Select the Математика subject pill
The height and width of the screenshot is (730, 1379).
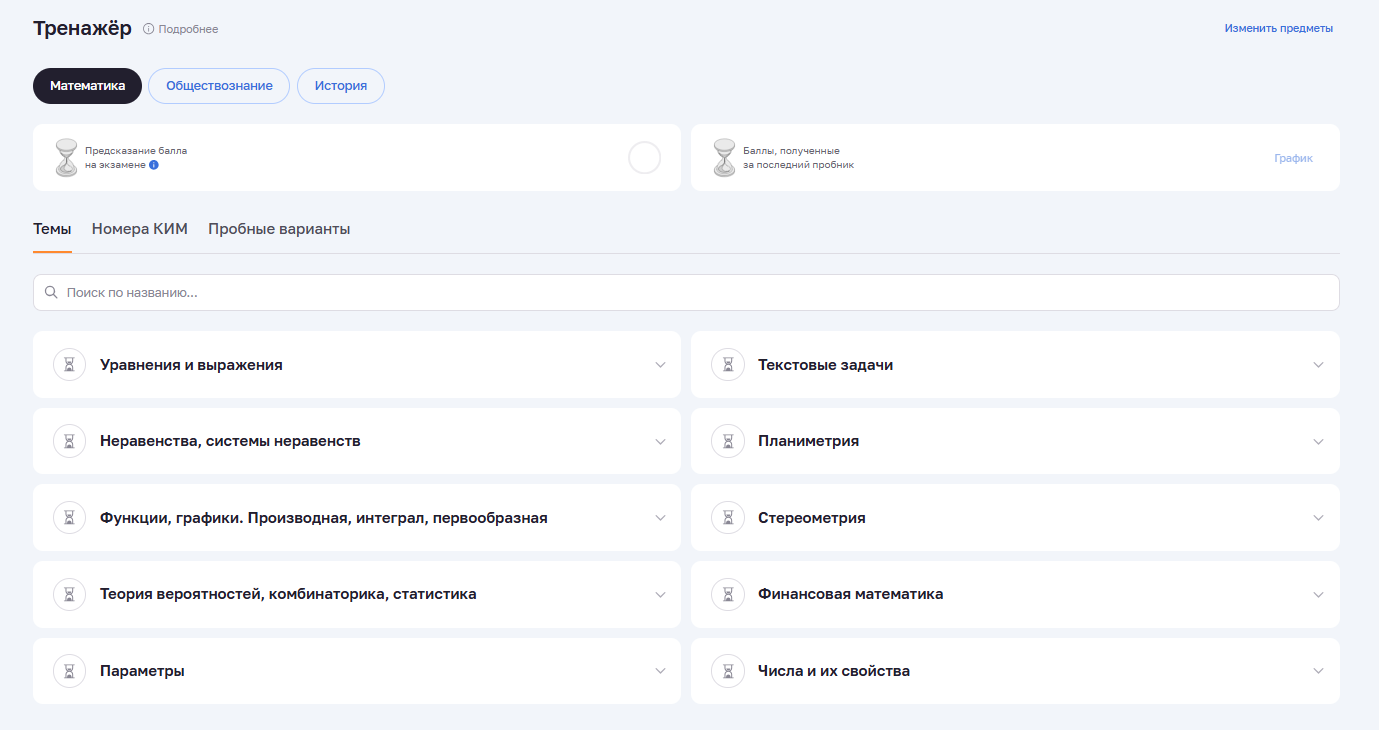[87, 86]
